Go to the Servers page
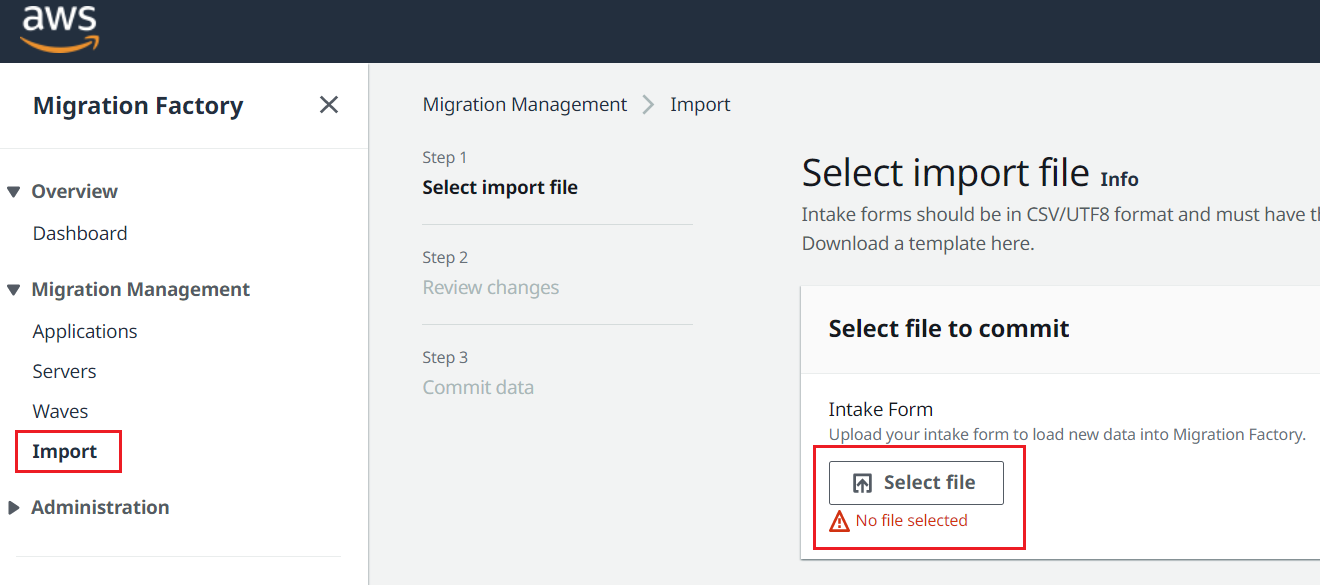The height and width of the screenshot is (585, 1320). pyautogui.click(x=64, y=371)
